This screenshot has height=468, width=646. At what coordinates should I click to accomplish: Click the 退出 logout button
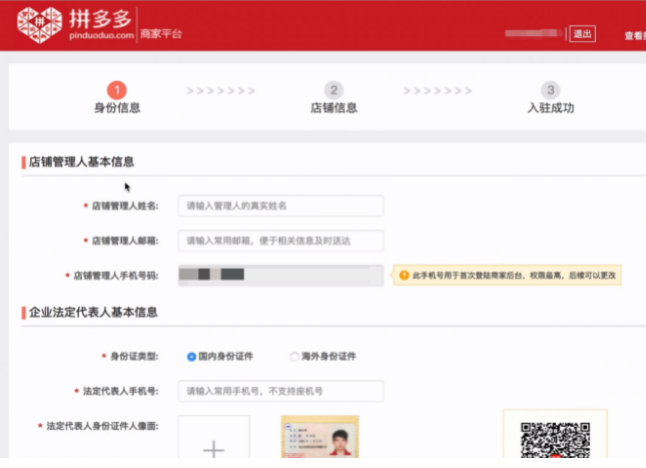pos(583,34)
